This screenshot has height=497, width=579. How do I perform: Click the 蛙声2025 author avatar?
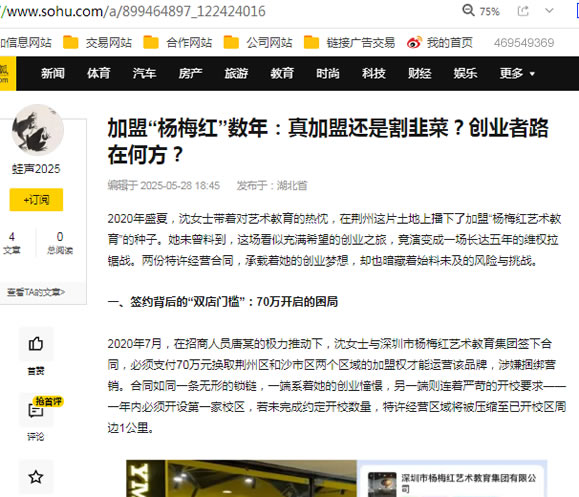click(x=38, y=130)
